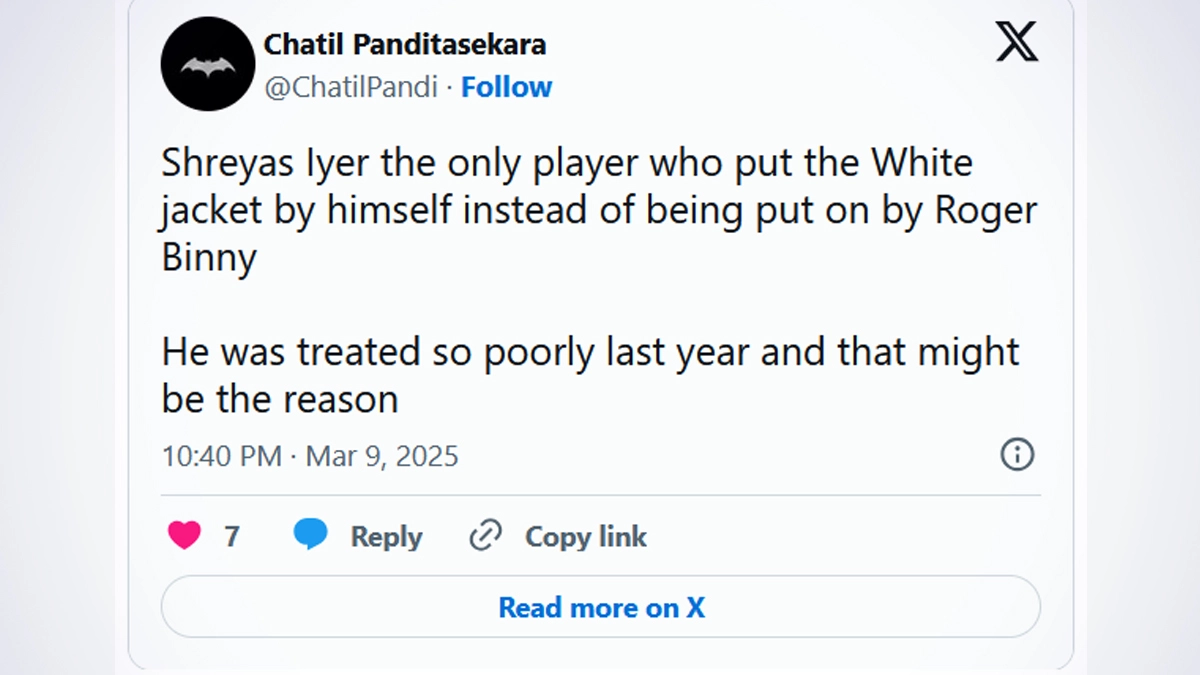Click the @ChatilPandi handle
1200x675 pixels.
pyautogui.click(x=351, y=88)
